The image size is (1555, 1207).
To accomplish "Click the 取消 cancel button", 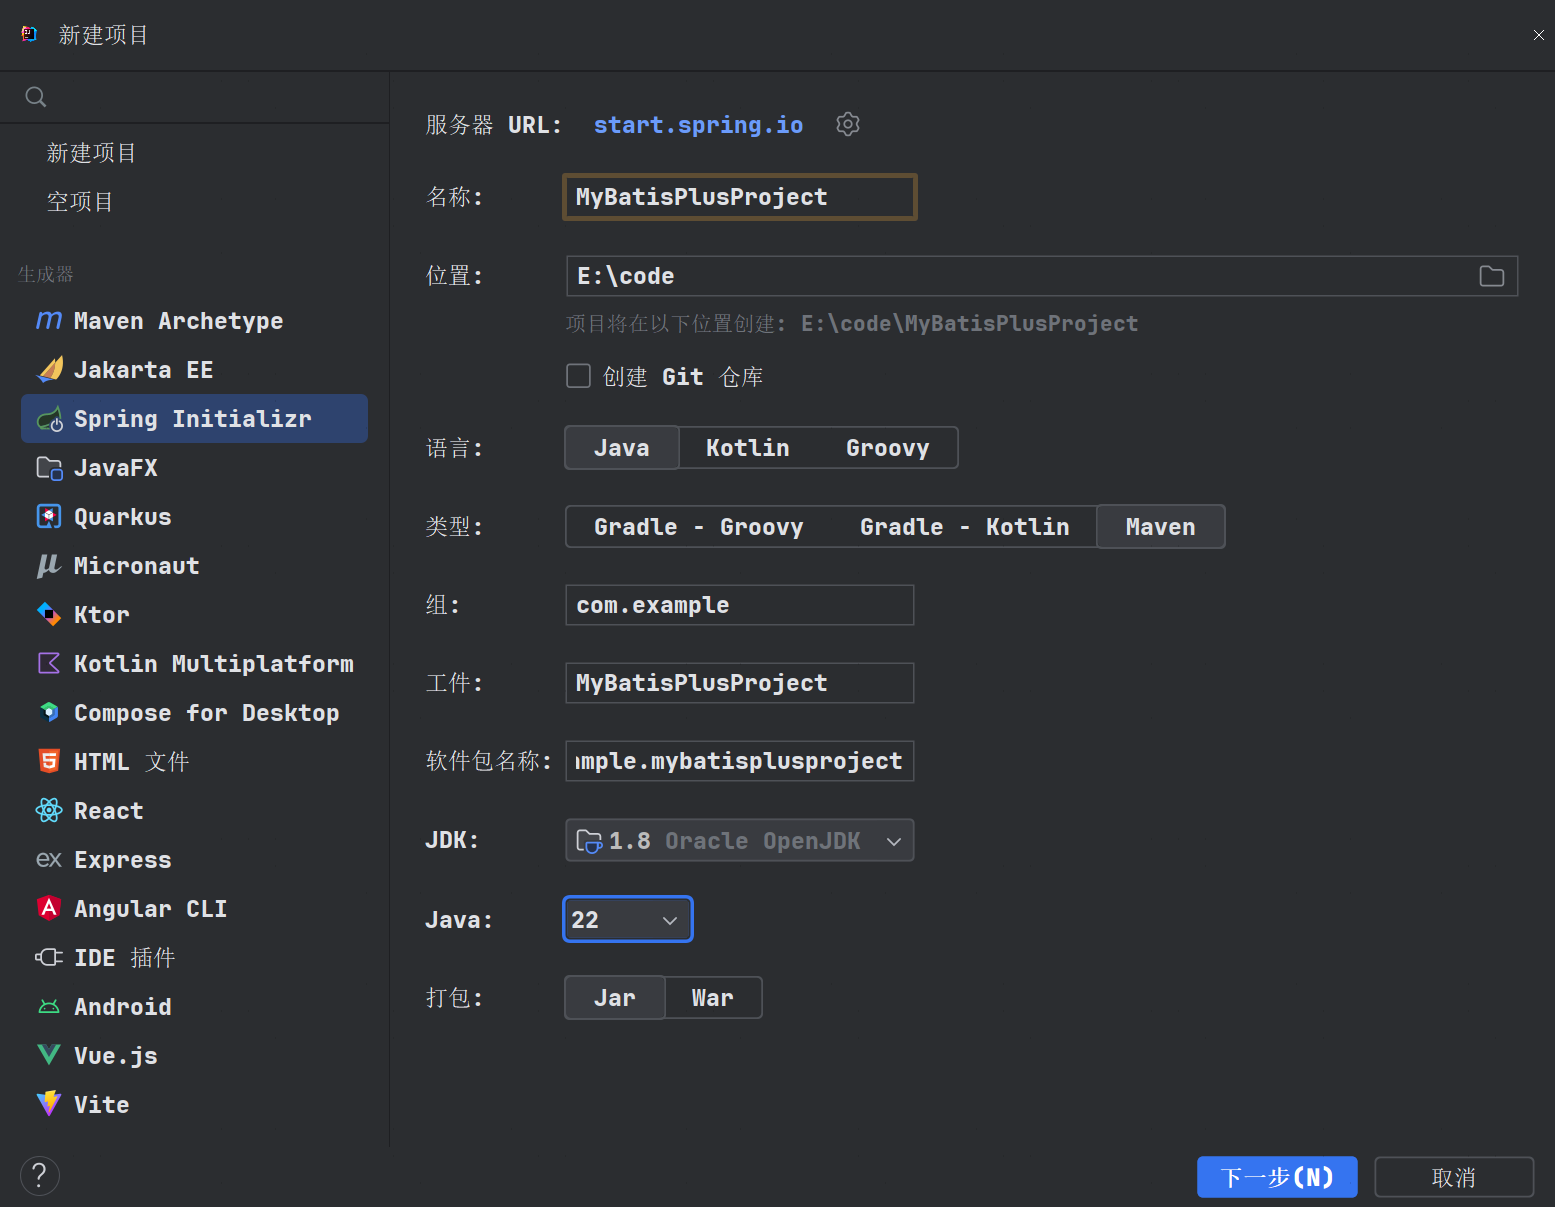I will tap(1454, 1177).
